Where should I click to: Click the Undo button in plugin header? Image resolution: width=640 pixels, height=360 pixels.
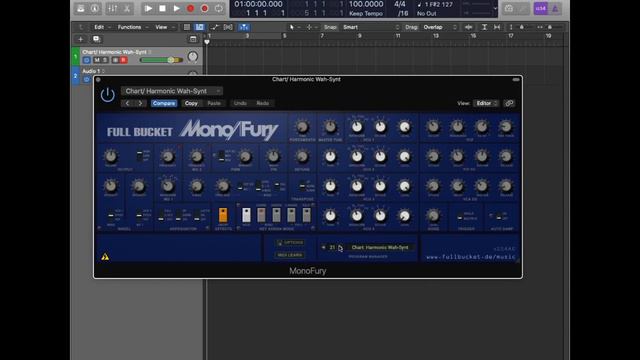[240, 103]
